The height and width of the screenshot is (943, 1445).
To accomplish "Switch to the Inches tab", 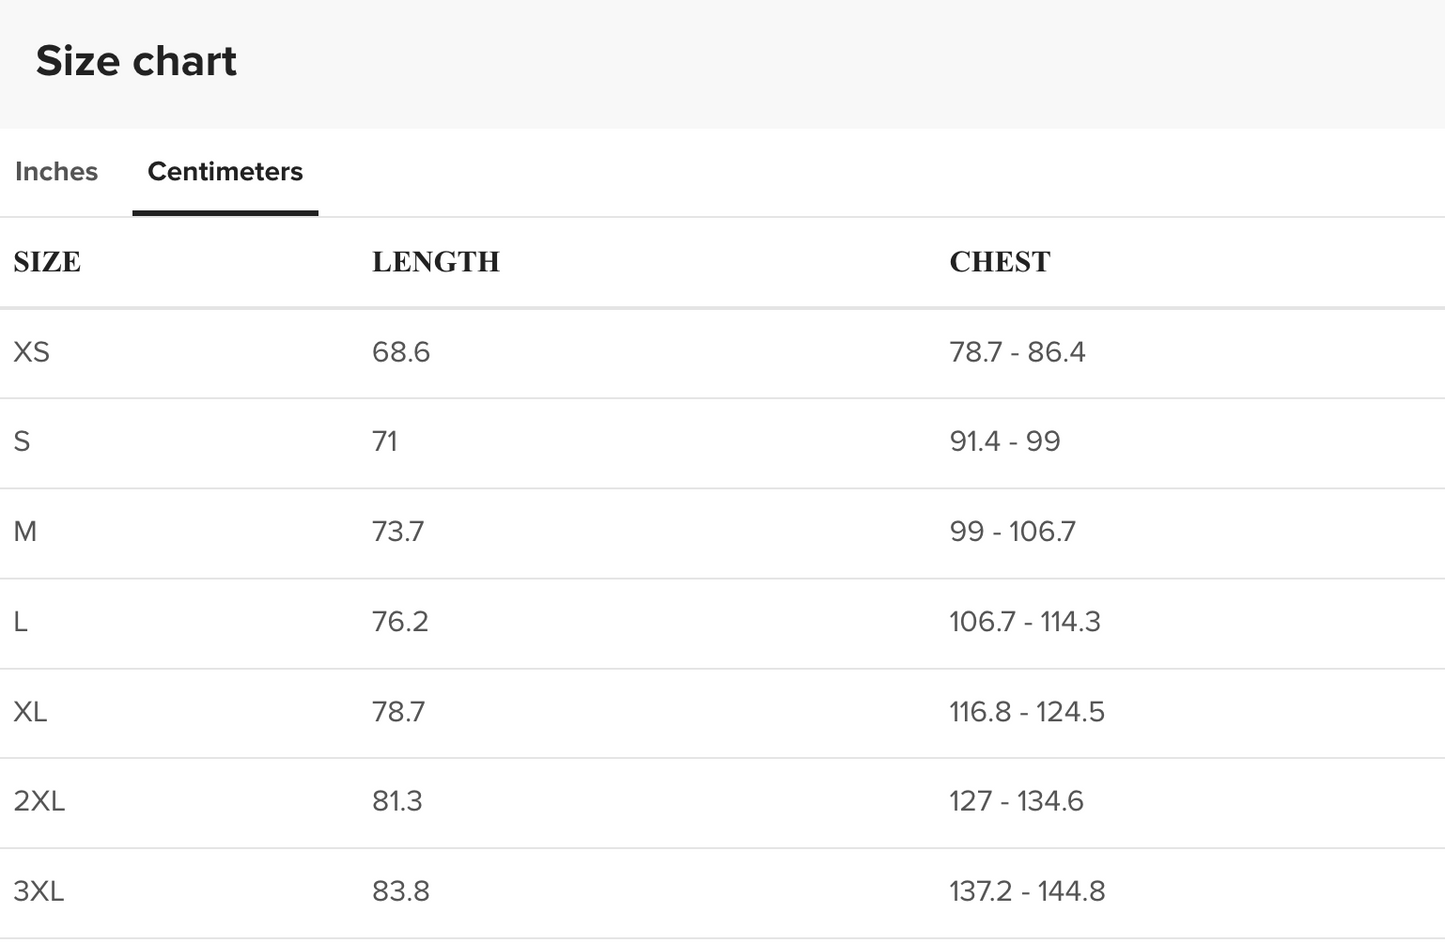I will point(56,172).
